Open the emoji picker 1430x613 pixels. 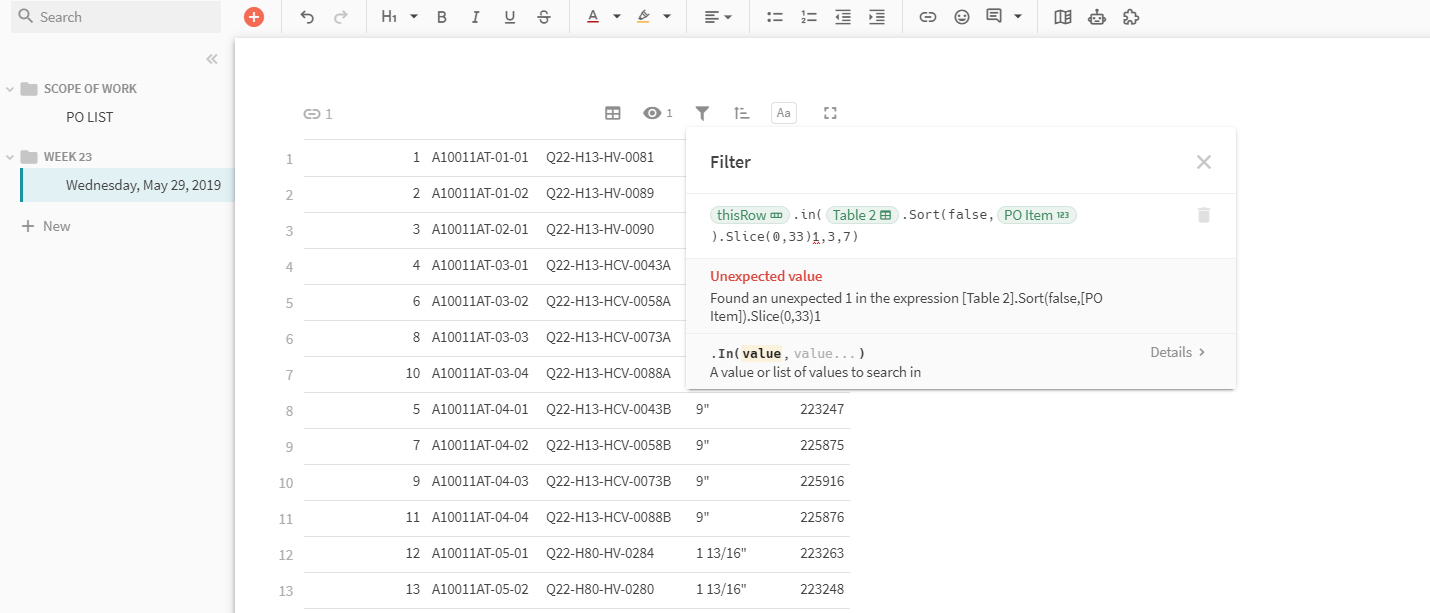[962, 17]
